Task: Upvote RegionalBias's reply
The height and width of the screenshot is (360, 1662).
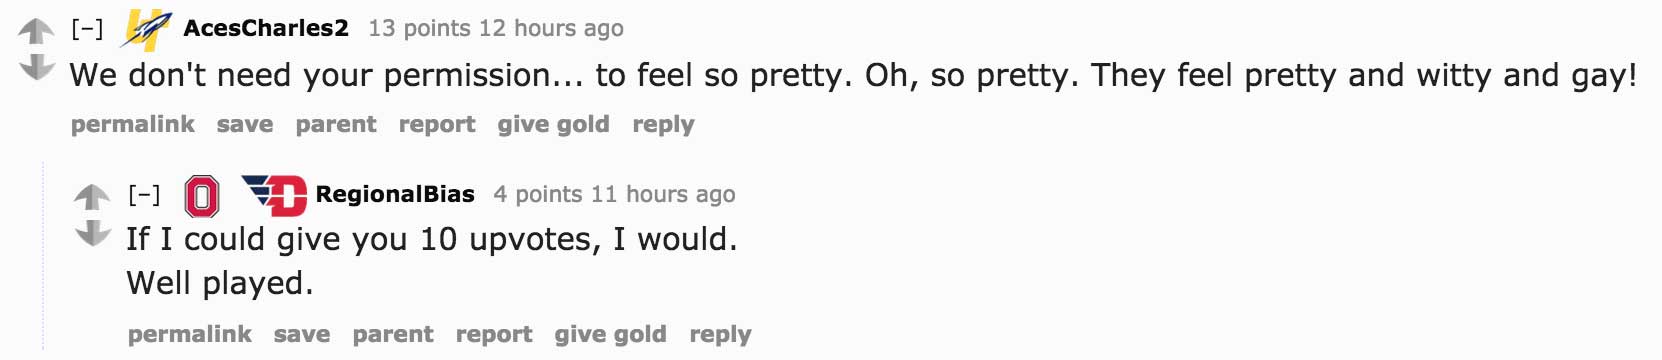Action: coord(92,197)
